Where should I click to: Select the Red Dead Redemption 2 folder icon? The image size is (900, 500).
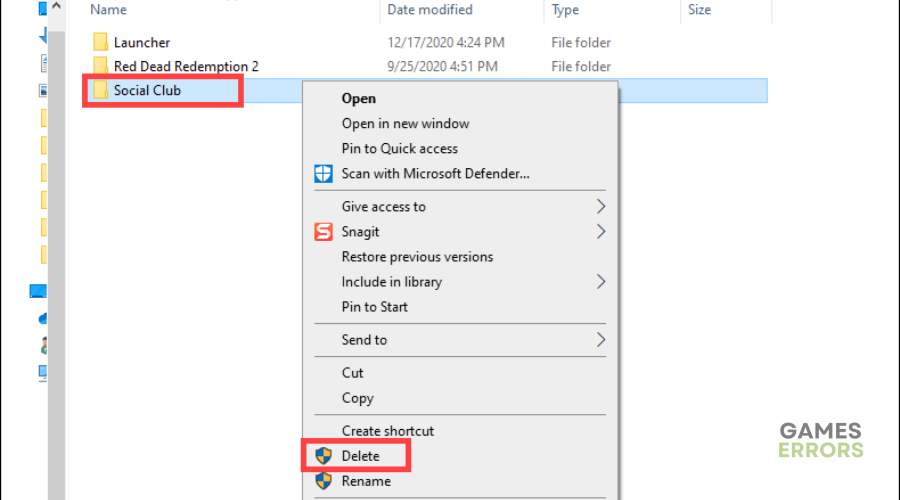[100, 66]
